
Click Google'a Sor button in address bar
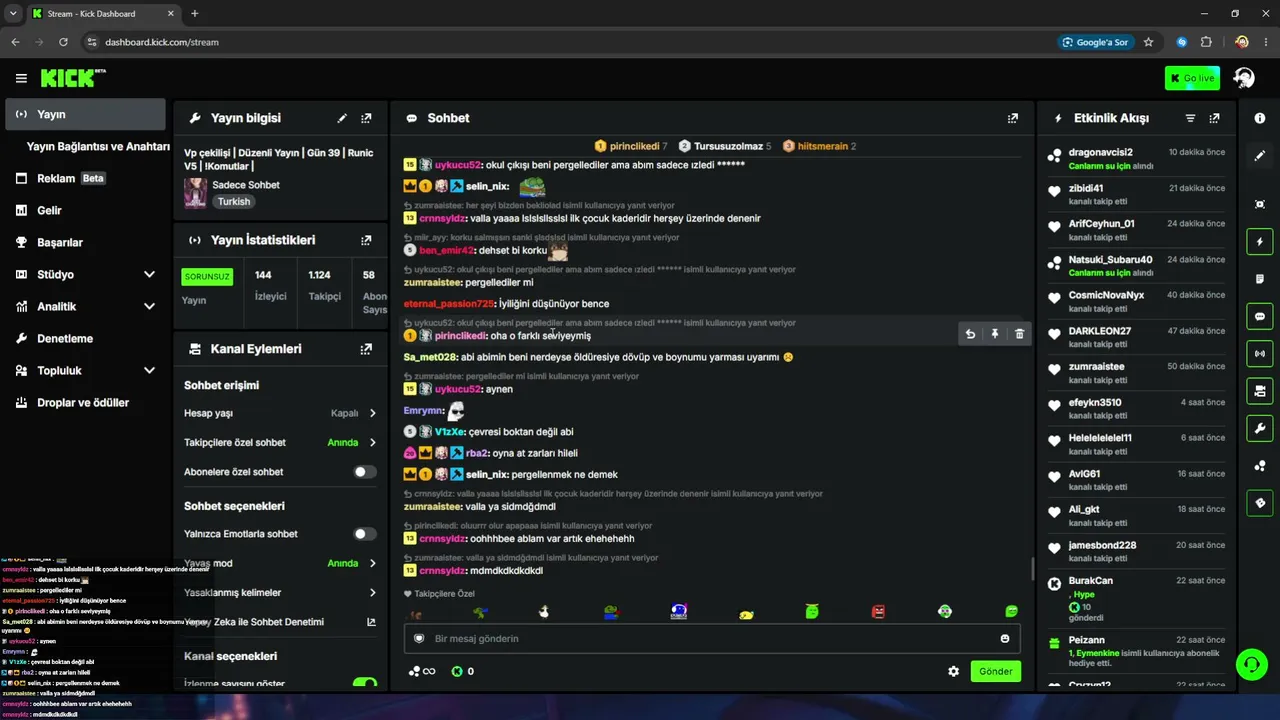1096,42
